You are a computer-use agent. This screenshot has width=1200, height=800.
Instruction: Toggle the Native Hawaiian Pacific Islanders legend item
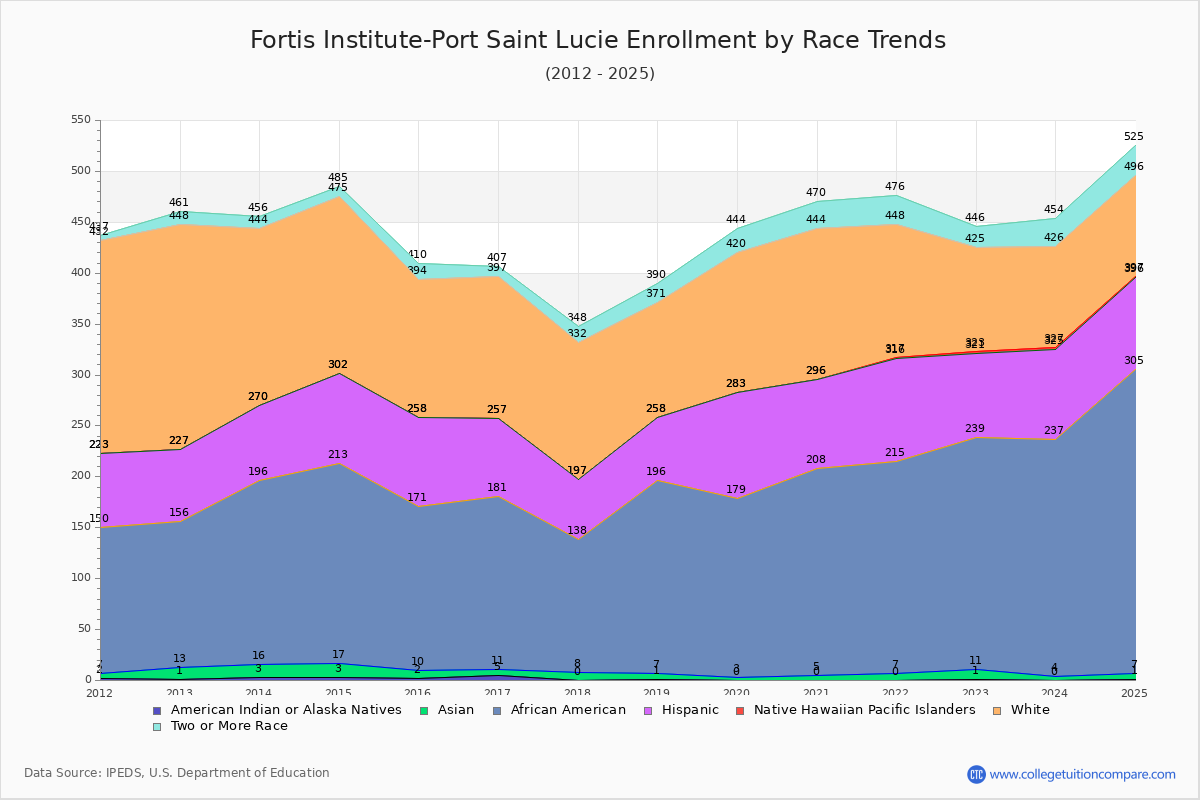click(x=856, y=710)
